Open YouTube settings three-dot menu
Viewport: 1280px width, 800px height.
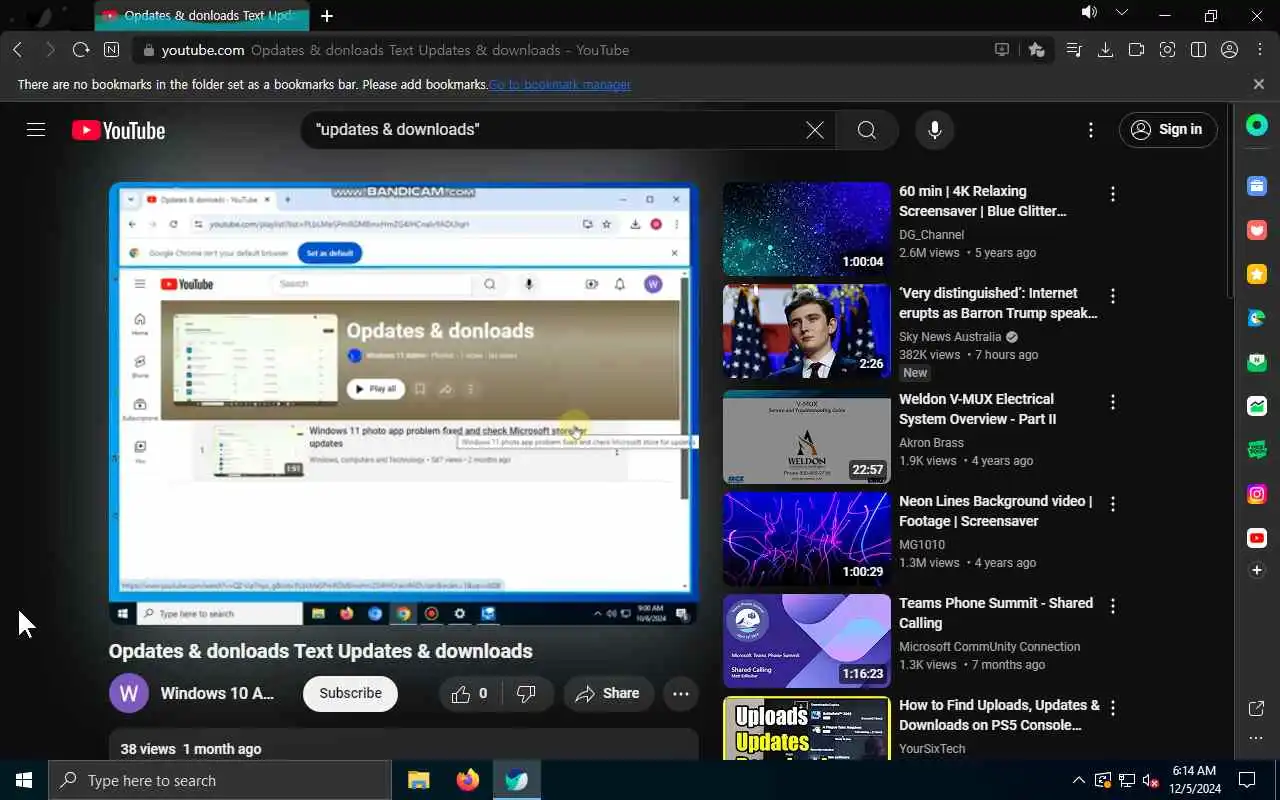1091,130
